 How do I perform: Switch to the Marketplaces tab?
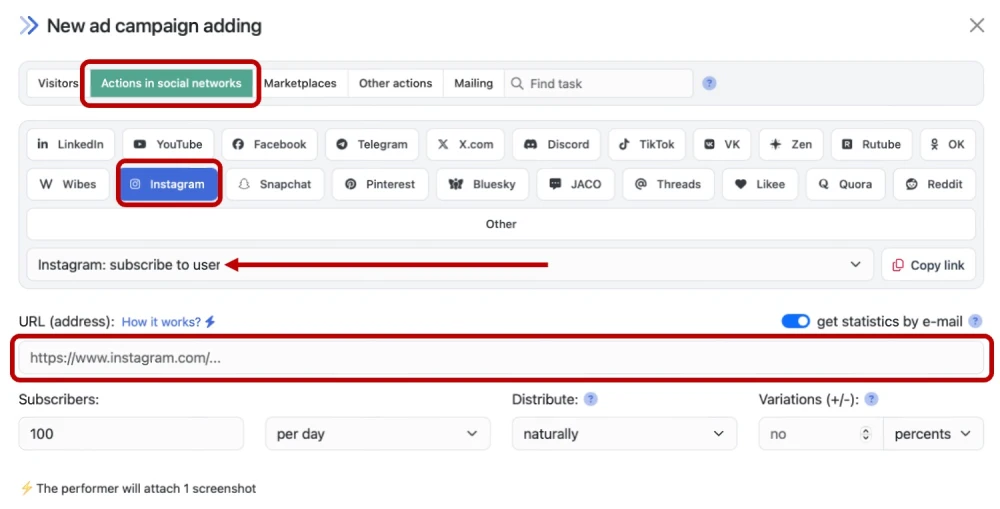tap(300, 83)
